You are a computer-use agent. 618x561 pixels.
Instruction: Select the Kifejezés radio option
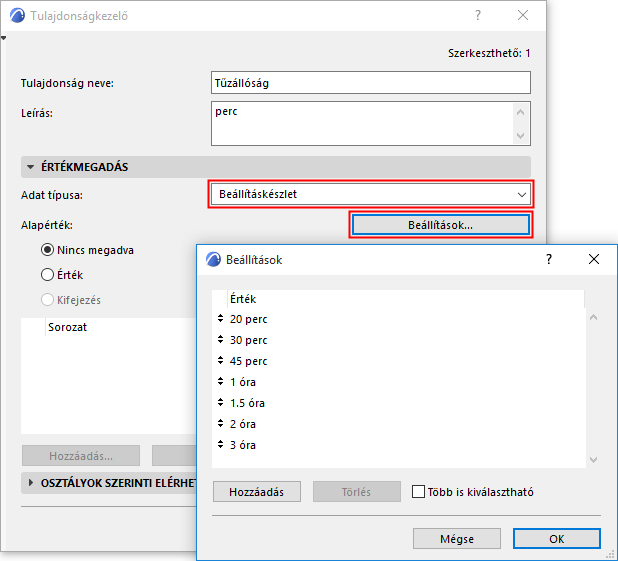(47, 300)
